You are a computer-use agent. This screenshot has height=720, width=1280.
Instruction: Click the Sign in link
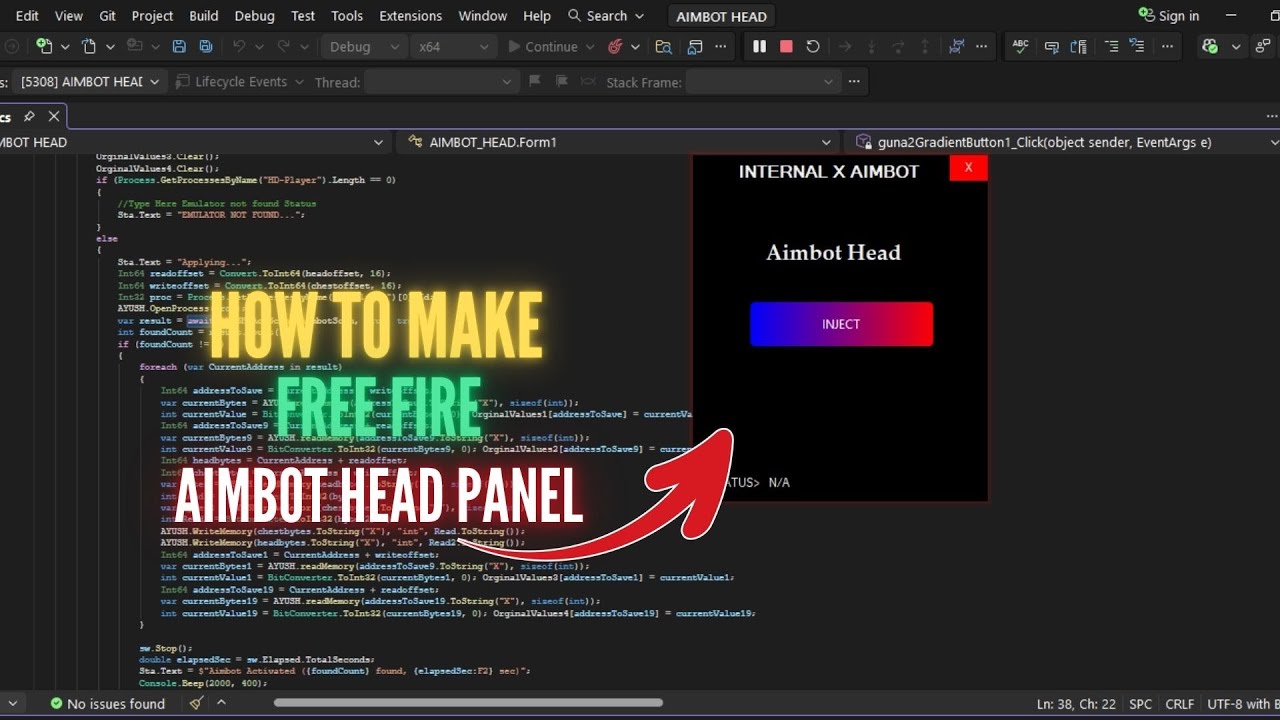click(x=1179, y=16)
